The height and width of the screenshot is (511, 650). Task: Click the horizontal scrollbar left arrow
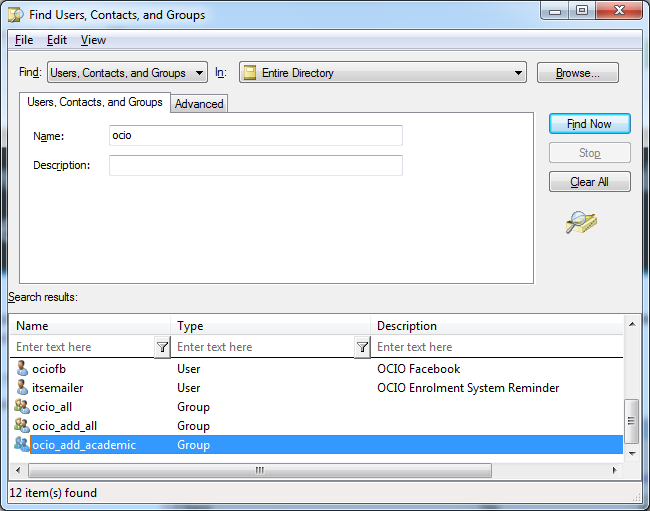click(18, 470)
